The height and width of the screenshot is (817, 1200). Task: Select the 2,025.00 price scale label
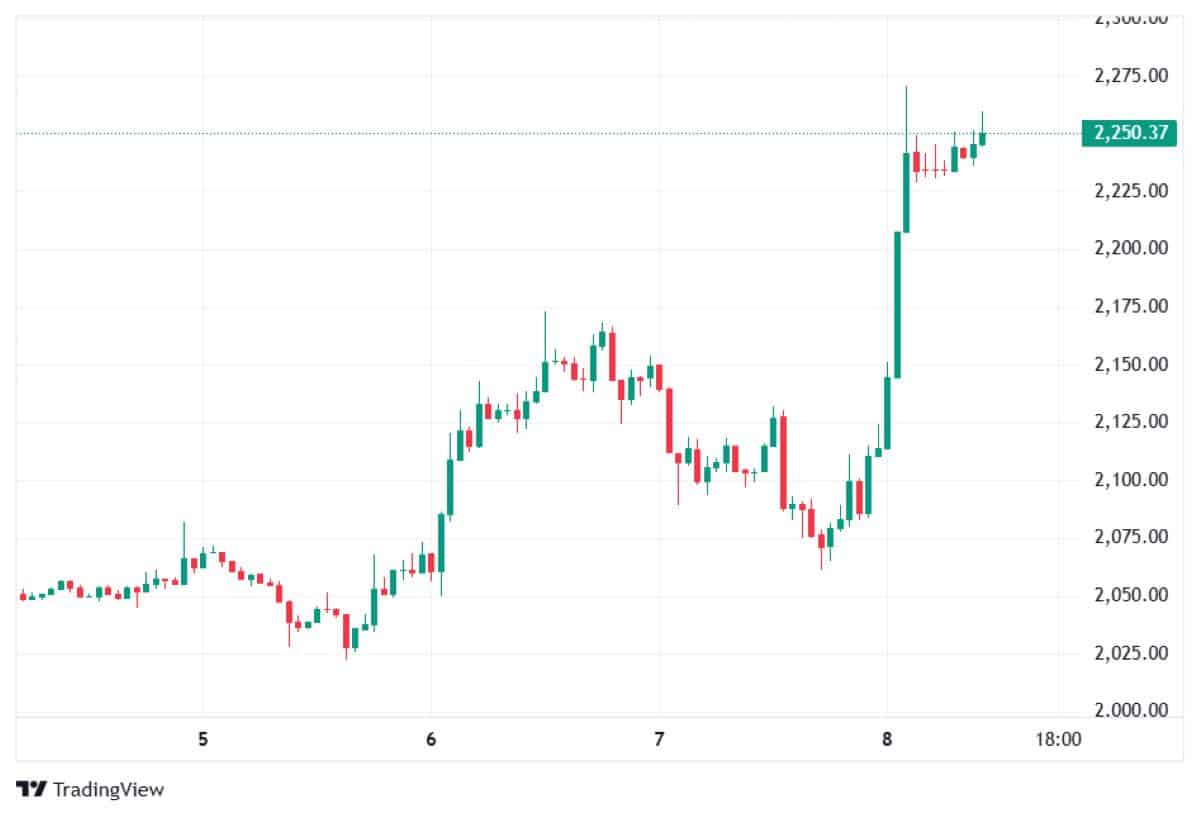click(x=1131, y=653)
